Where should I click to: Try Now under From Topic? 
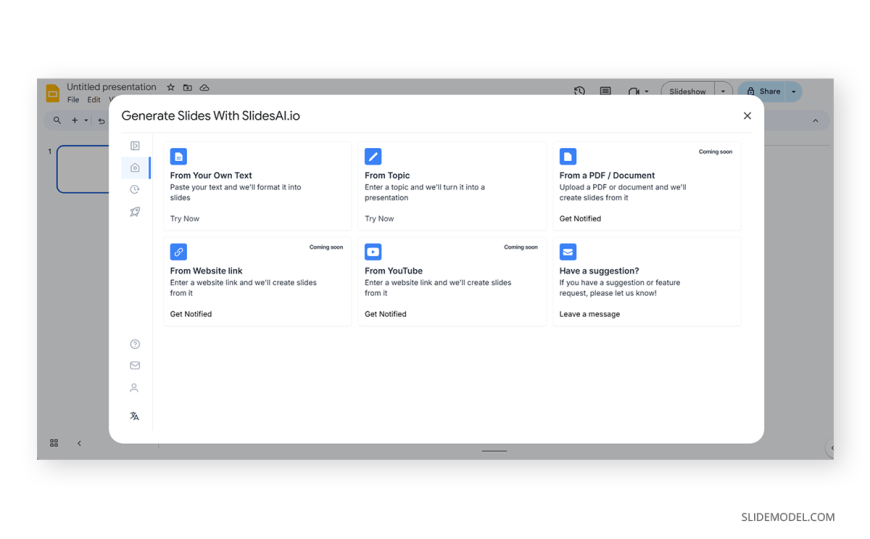(x=380, y=219)
